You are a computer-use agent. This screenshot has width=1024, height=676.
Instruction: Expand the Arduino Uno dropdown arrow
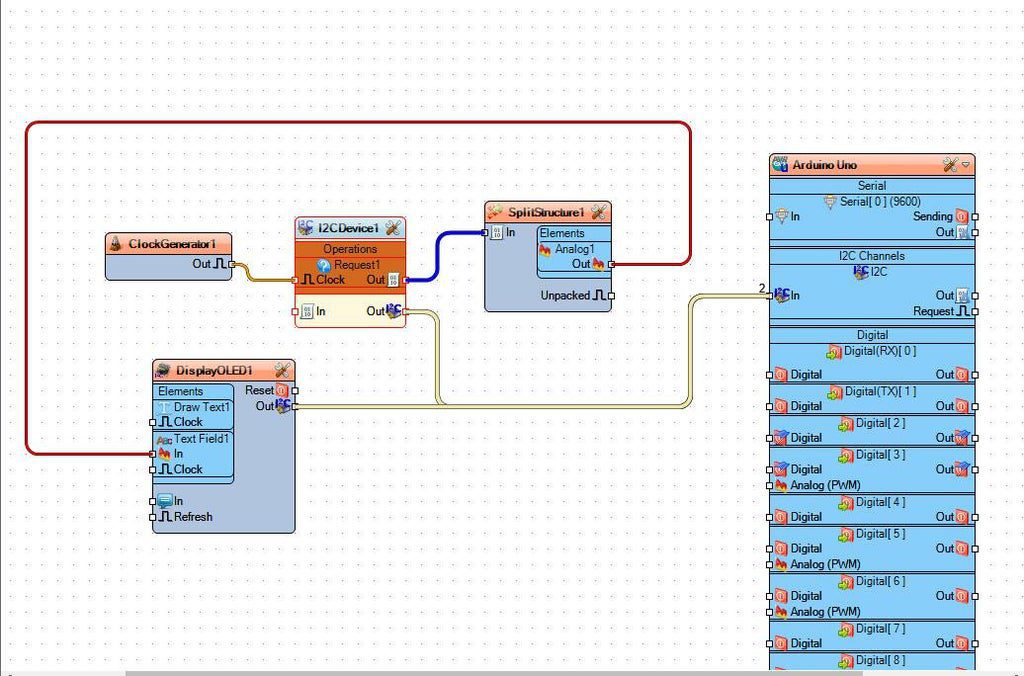point(966,165)
